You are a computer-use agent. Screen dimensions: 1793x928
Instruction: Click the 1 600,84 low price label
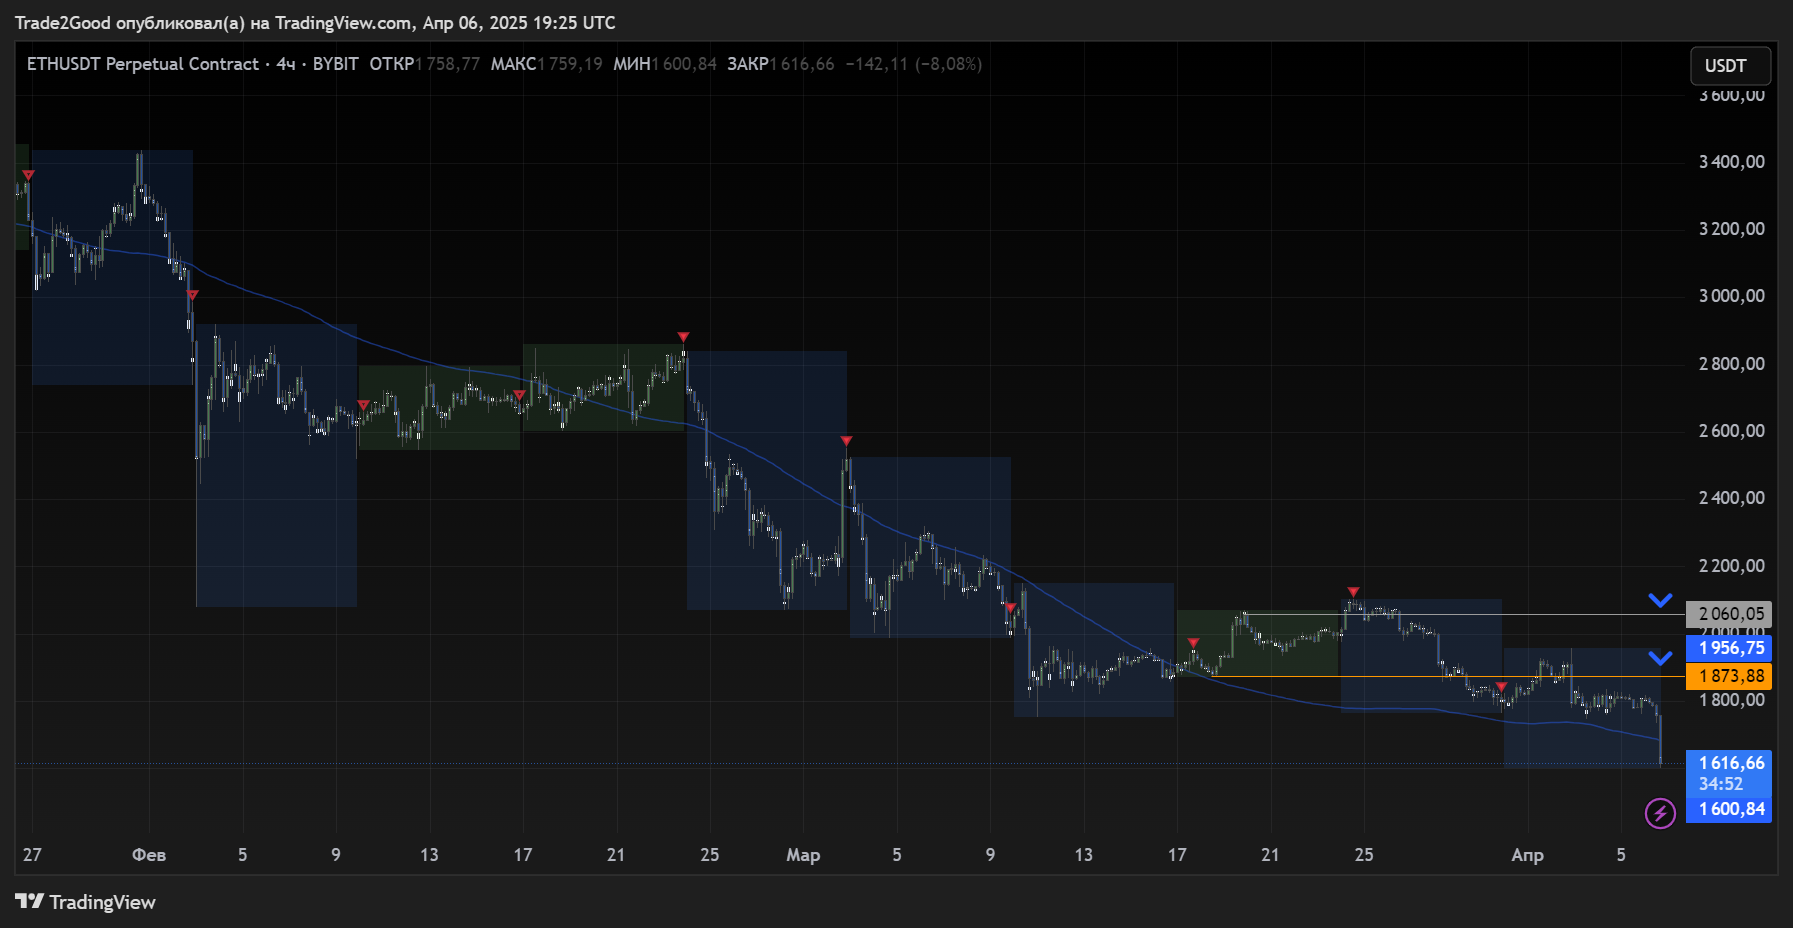1729,809
